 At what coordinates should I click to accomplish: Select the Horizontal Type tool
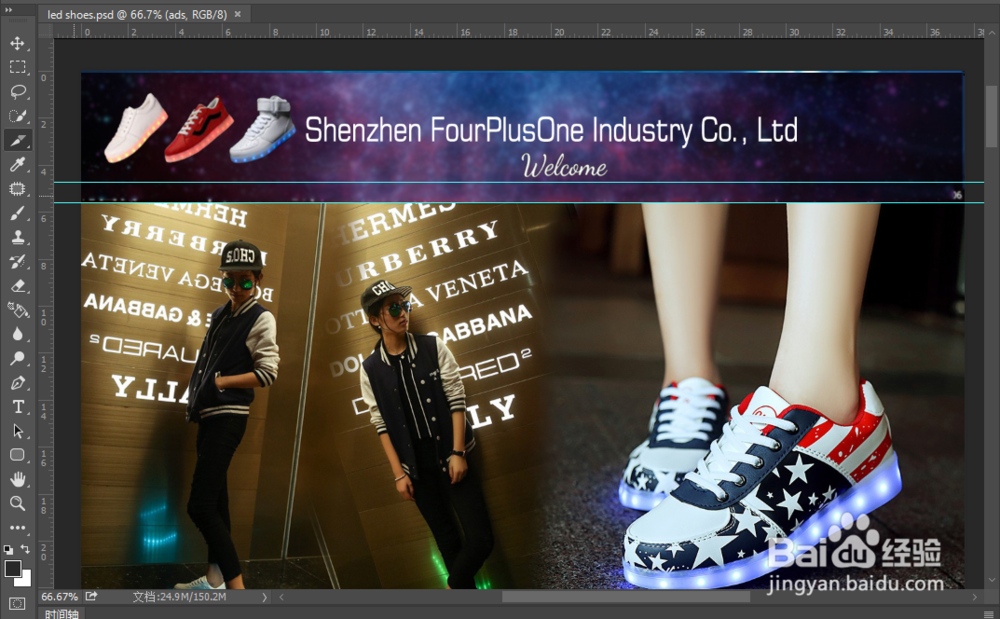tap(17, 407)
